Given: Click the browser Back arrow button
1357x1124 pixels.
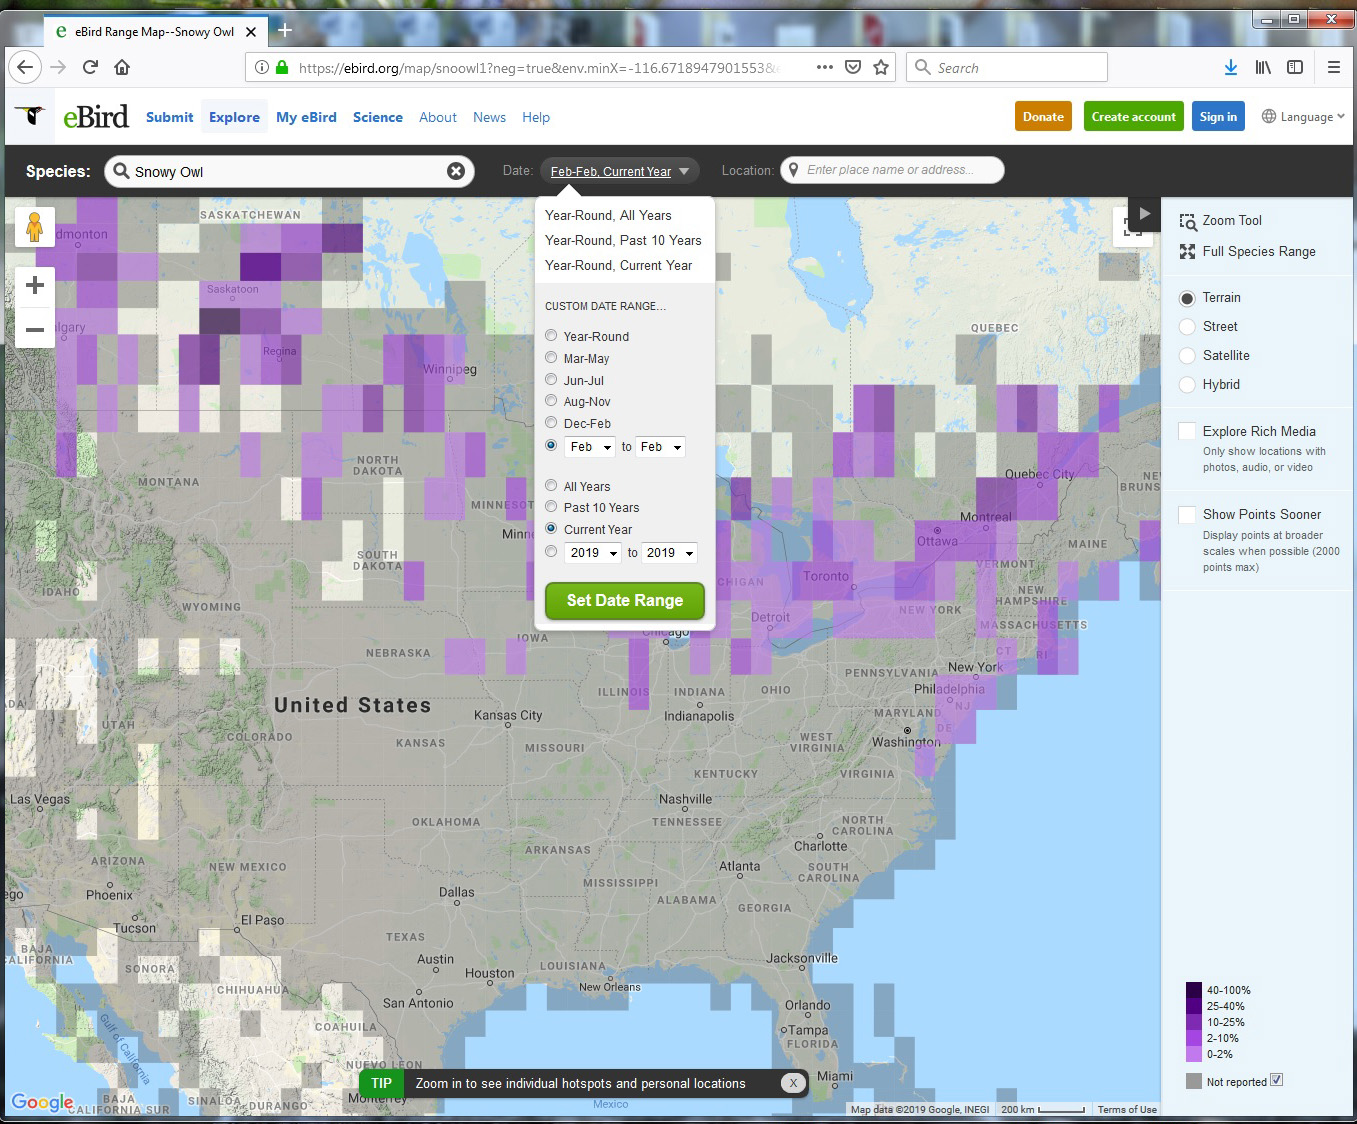Looking at the screenshot, I should coord(25,67).
